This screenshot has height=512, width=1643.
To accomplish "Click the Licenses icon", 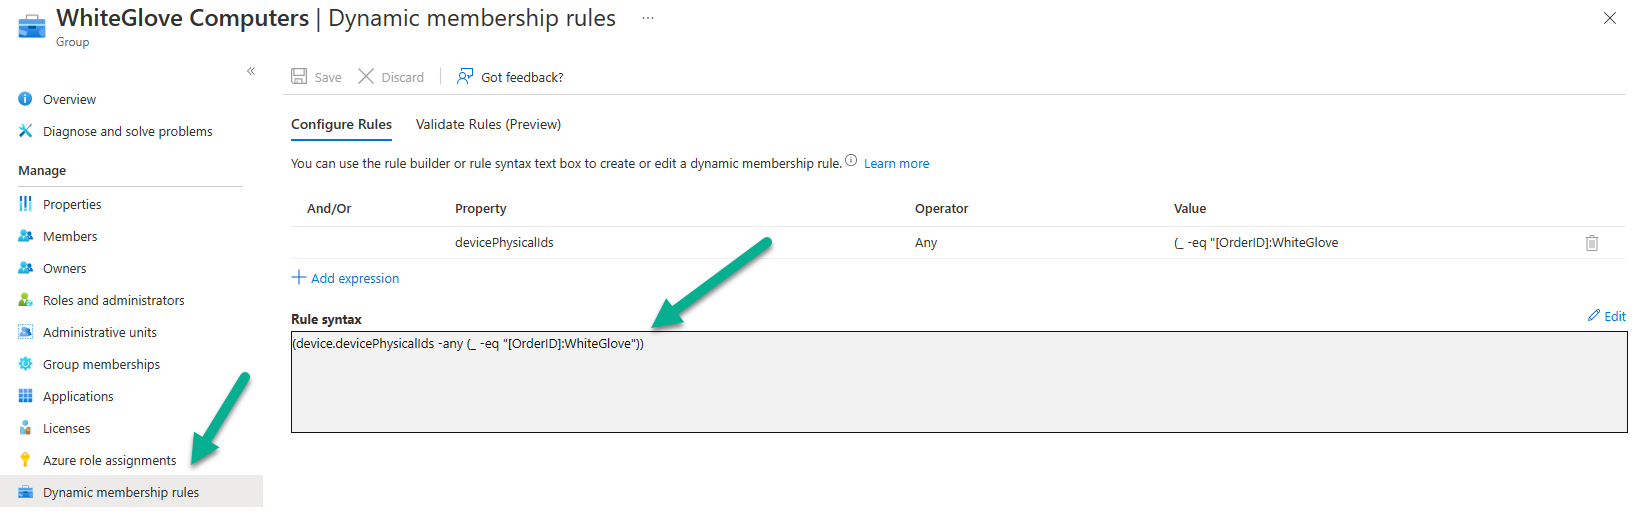I will [25, 428].
